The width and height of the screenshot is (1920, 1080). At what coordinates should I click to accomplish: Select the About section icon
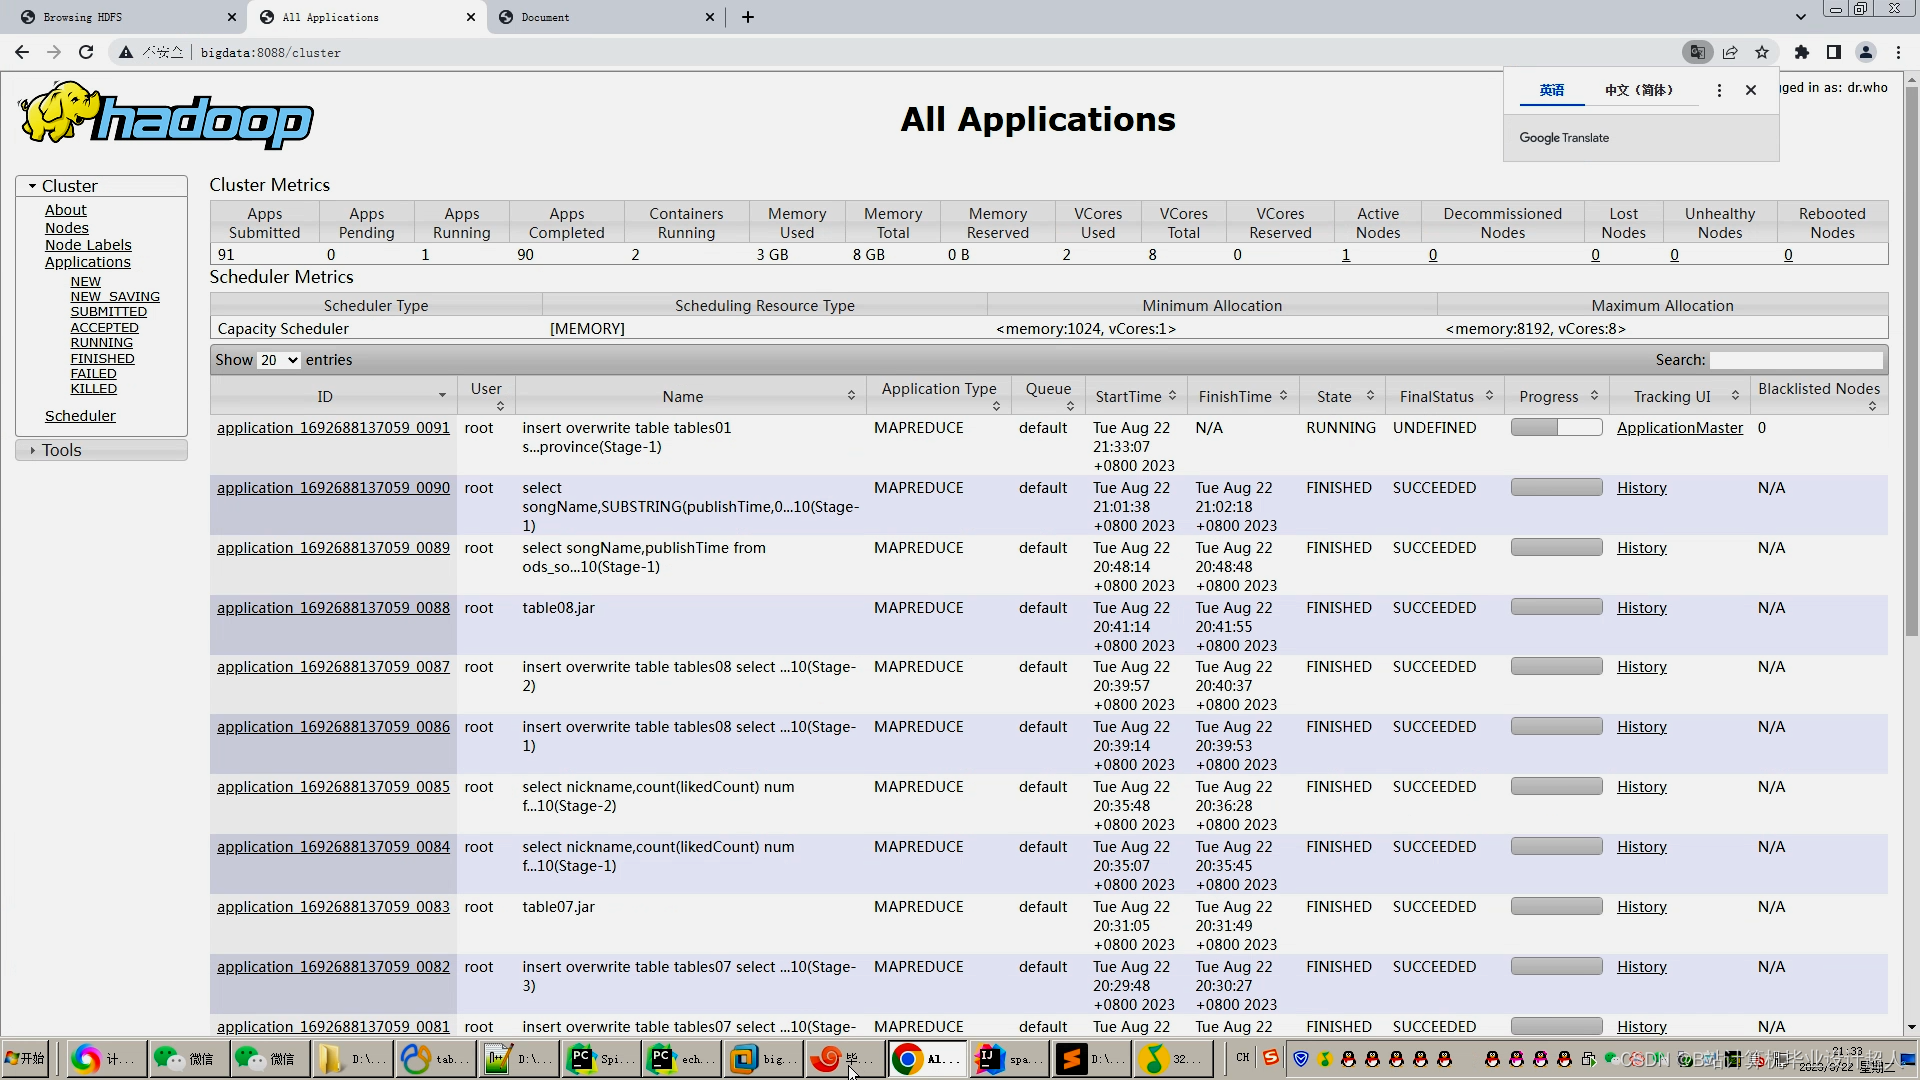click(65, 210)
